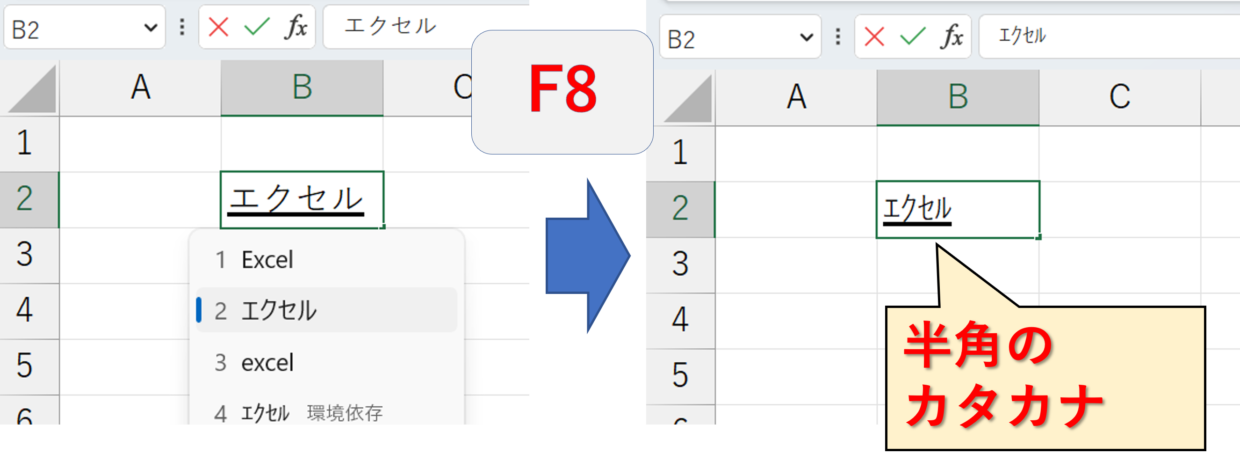Click the enter checkmark in right formula bar

coord(913,38)
